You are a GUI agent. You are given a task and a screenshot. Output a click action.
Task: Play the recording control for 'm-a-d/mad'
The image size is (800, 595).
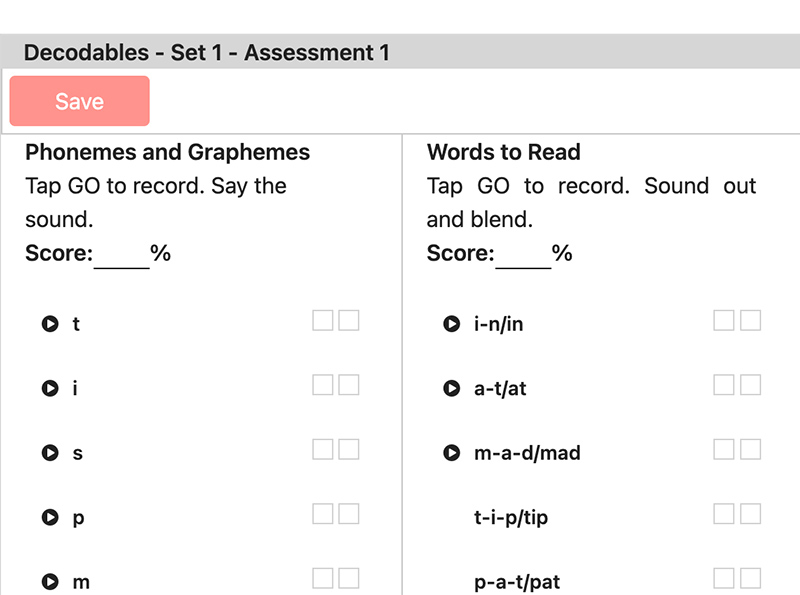click(452, 452)
